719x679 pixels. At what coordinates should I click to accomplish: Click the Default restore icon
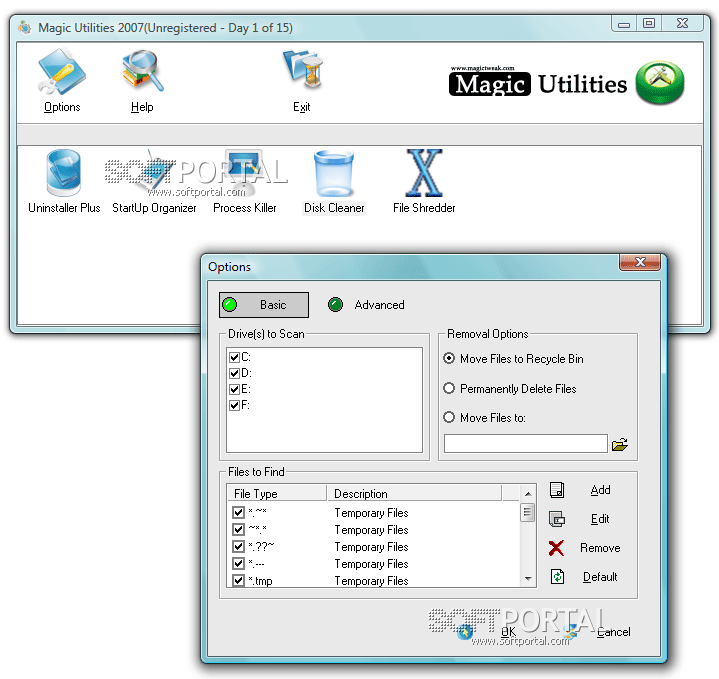557,577
